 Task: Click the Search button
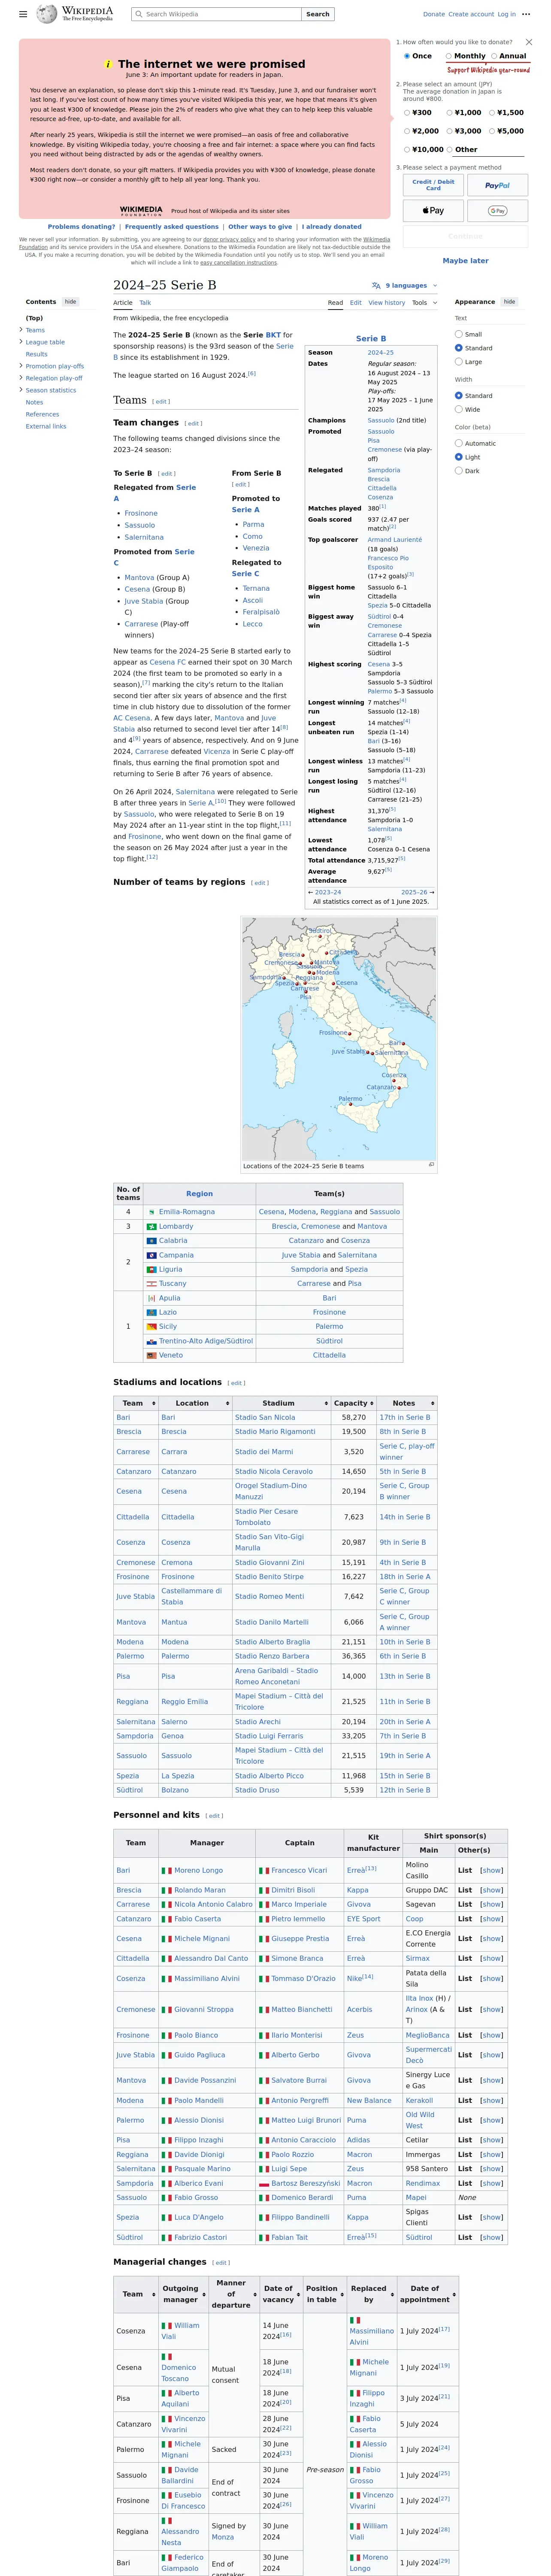(x=318, y=14)
